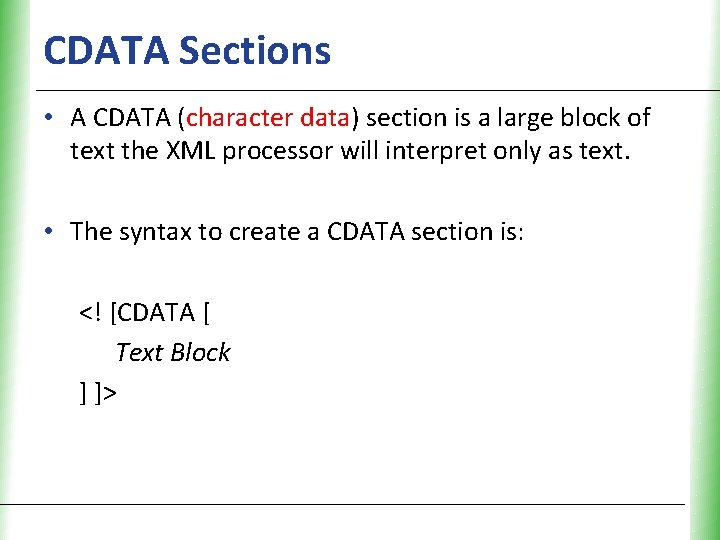This screenshot has width=720, height=540.
Task: Click the horizontal line near the slide bottom
Action: (x=350, y=504)
